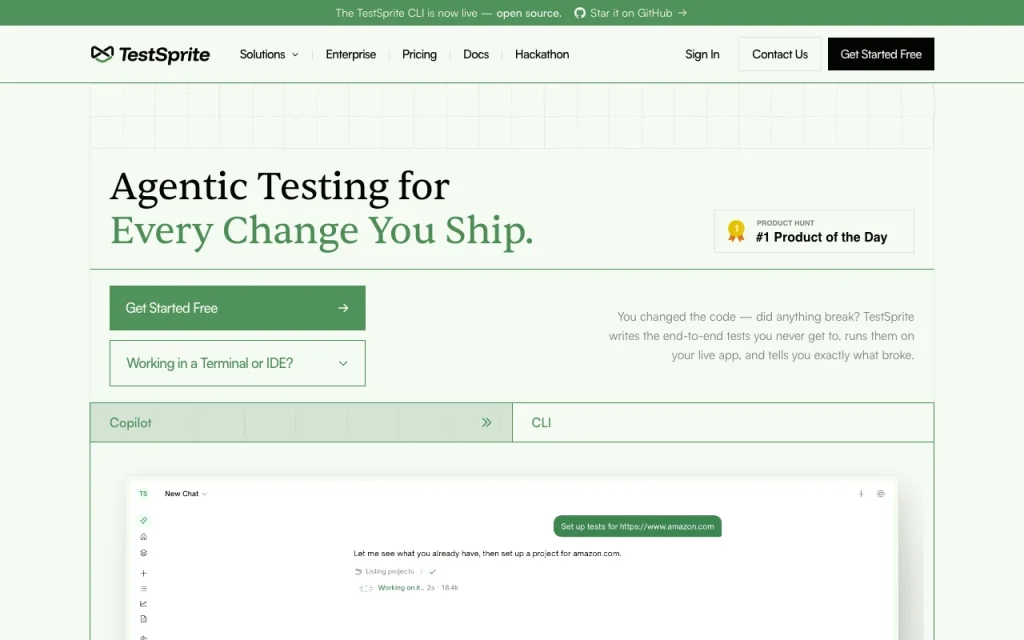
Task: Click the checkmark next to Listing projects
Action: click(x=432, y=571)
